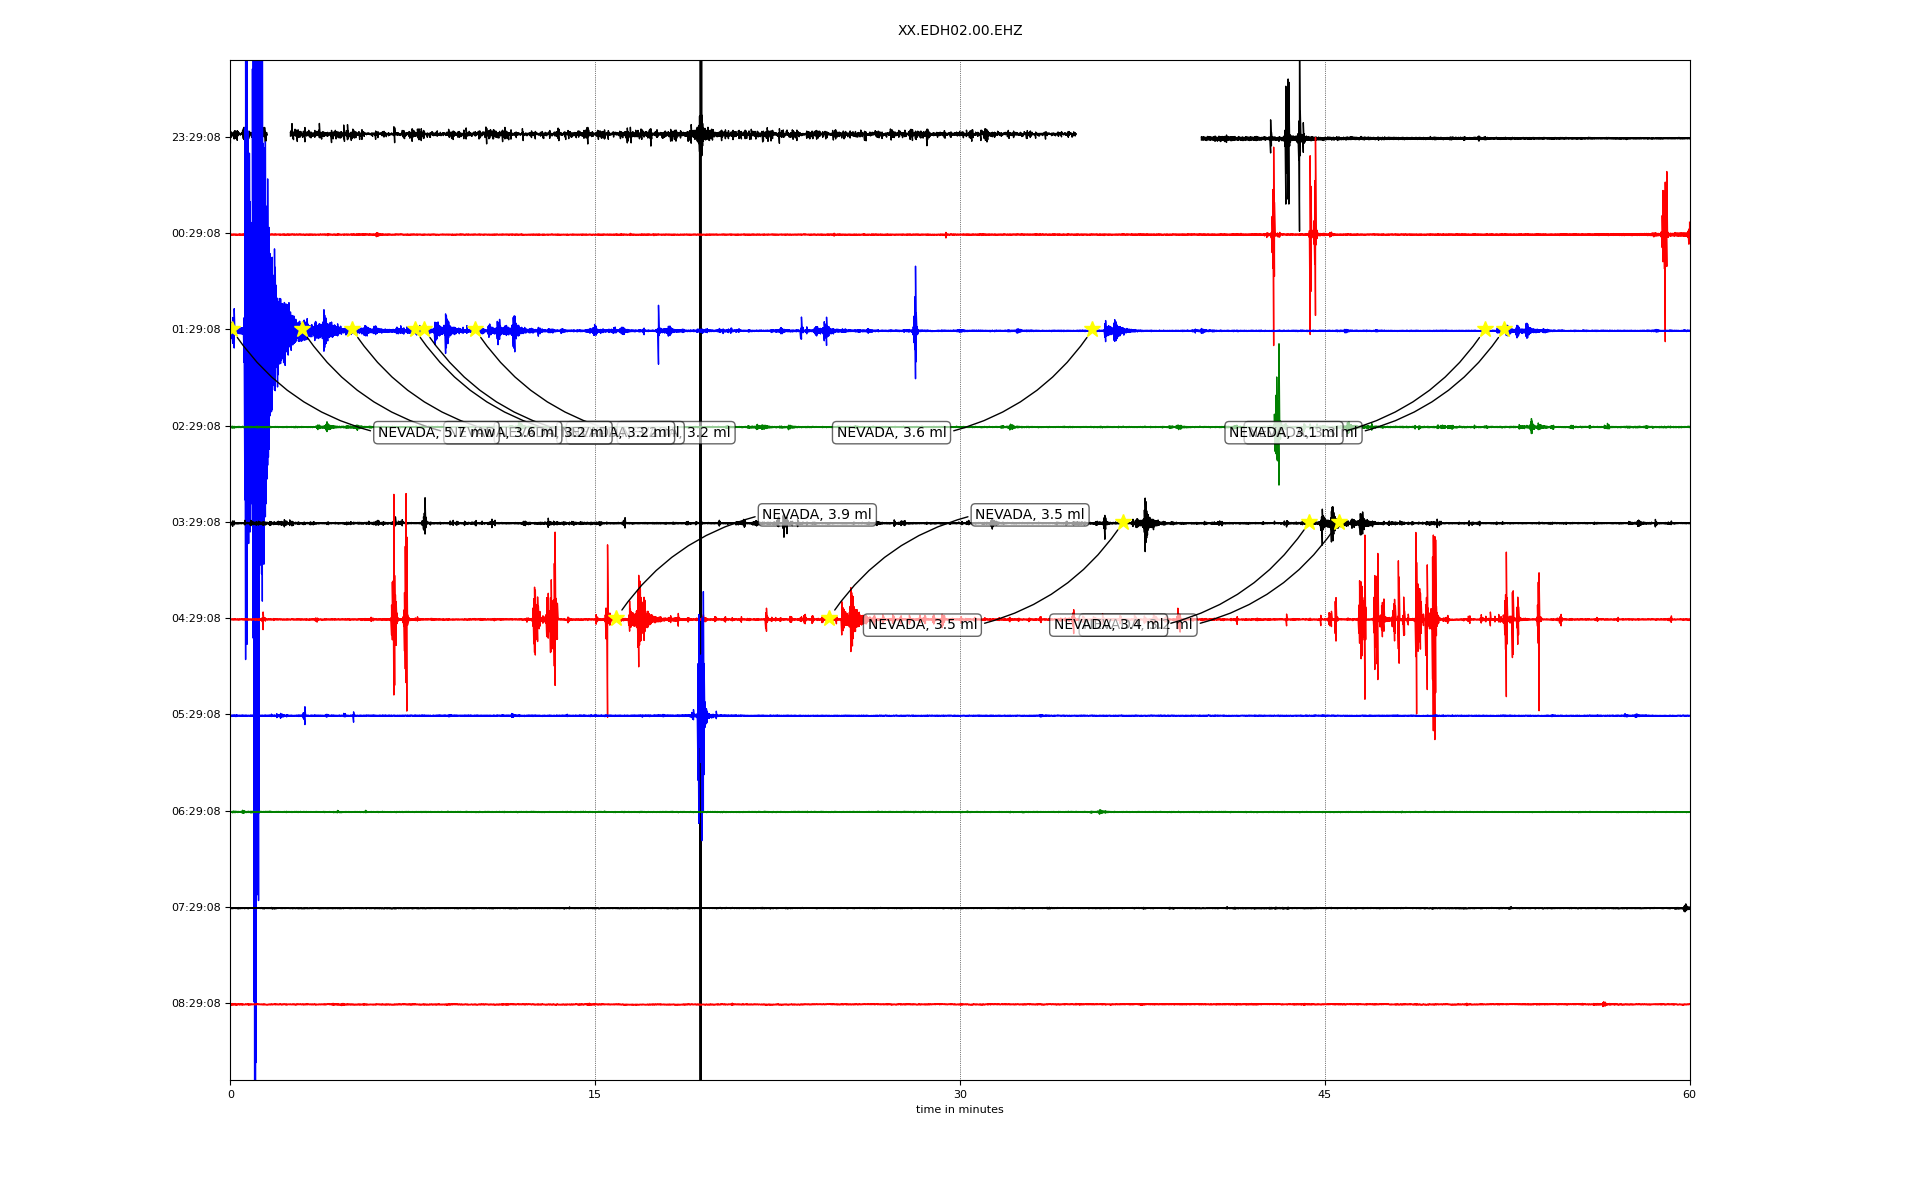Viewport: 1920px width, 1200px height.
Task: Click the 'time in minutes' axis label
Action: click(959, 1110)
